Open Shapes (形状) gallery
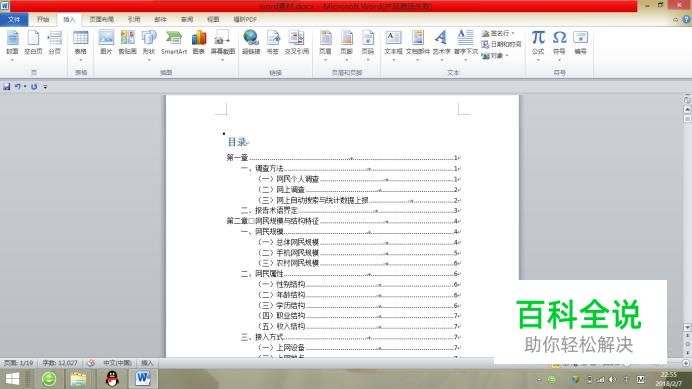 [149, 45]
